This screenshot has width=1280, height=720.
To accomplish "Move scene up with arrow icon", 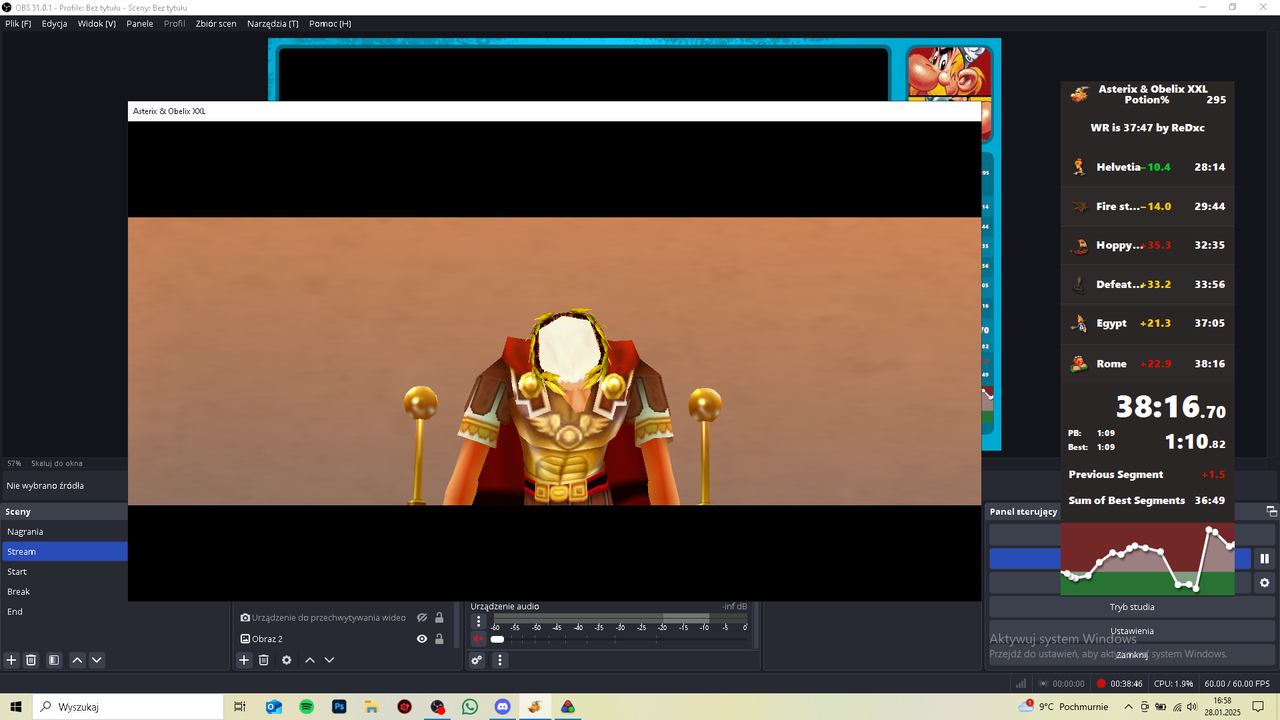I will point(77,660).
